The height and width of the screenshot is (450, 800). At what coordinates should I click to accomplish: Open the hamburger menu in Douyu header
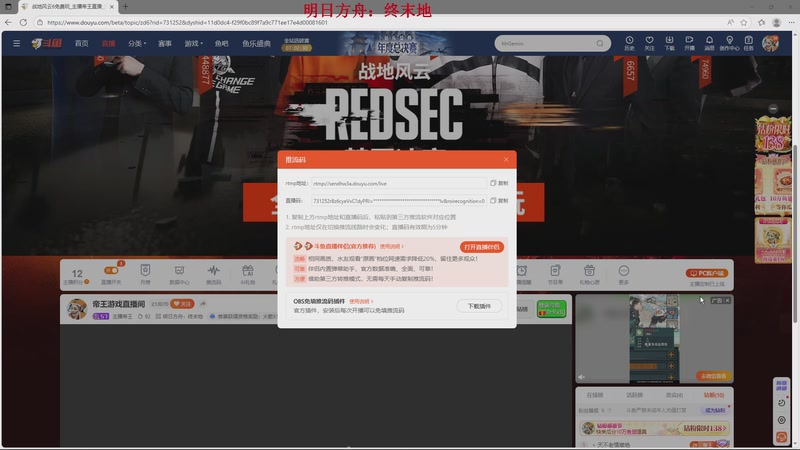click(17, 43)
